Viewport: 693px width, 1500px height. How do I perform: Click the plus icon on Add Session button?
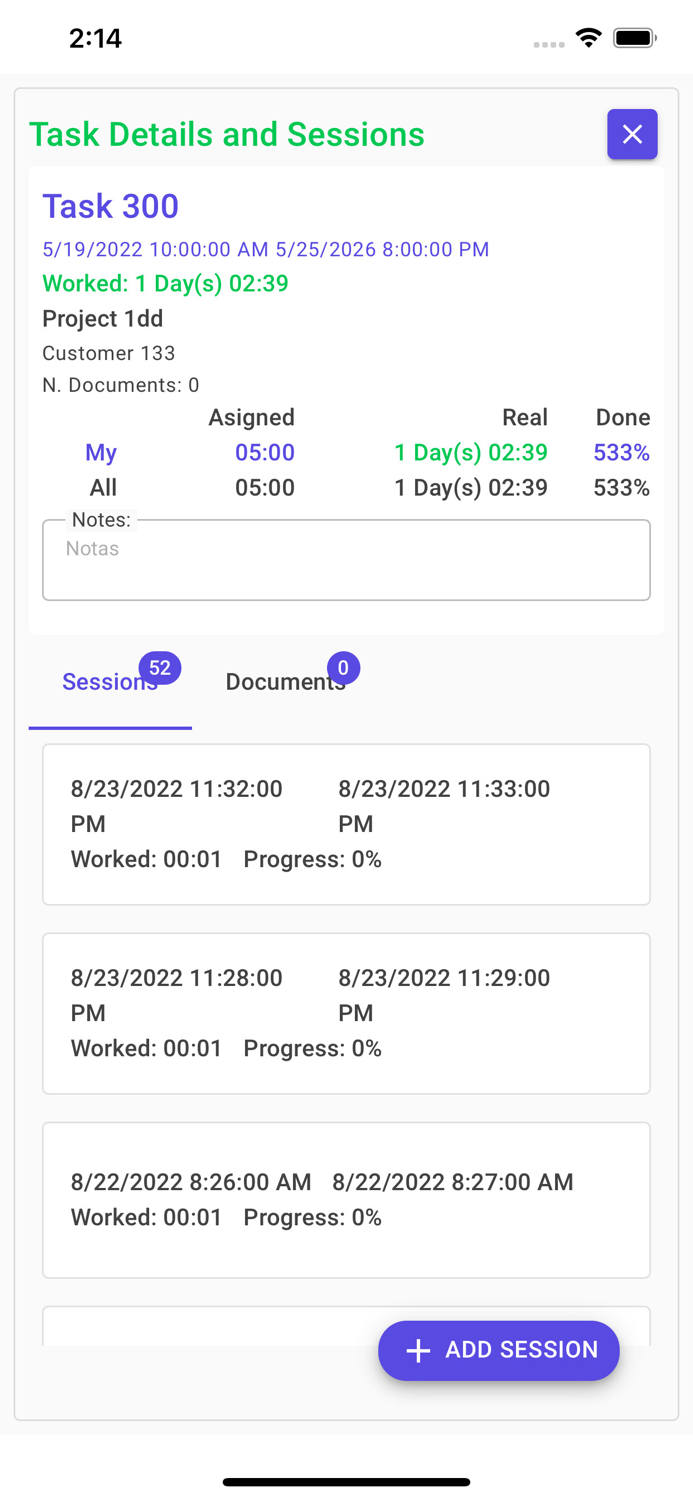(417, 1350)
